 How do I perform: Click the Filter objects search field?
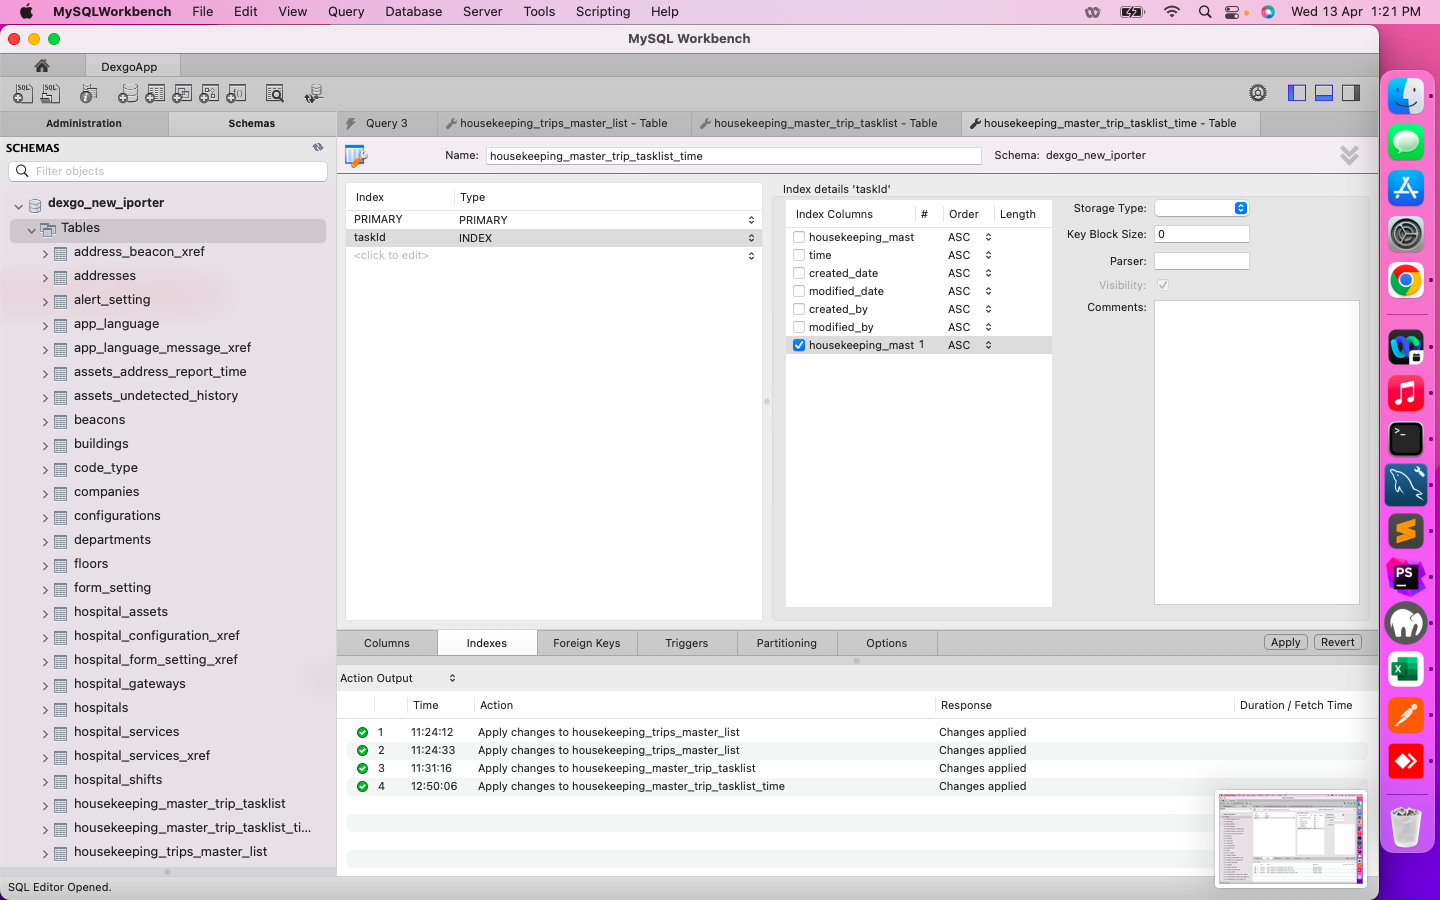pos(168,171)
